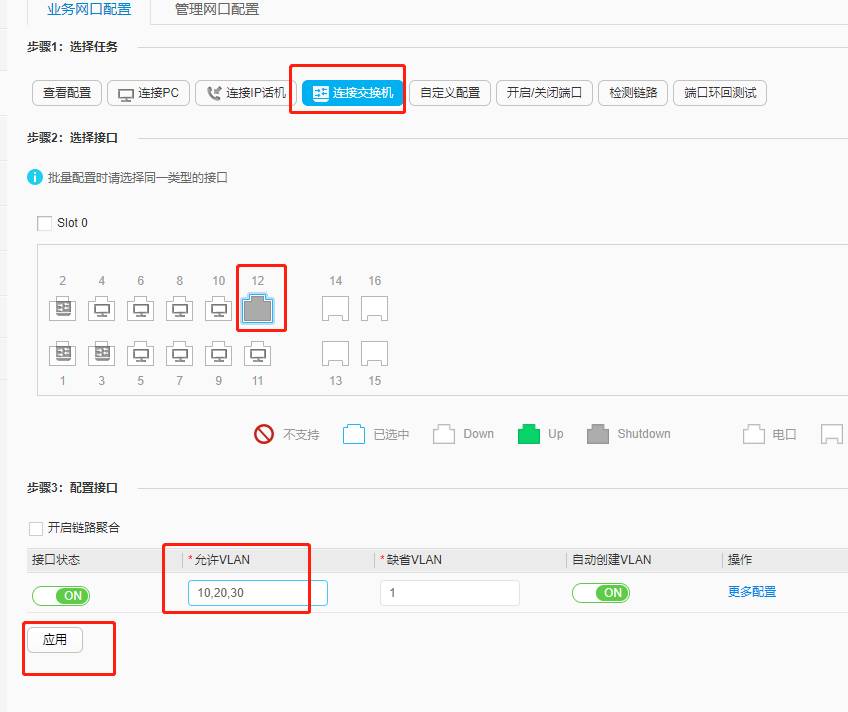Viewport: 848px width, 712px height.
Task: Click the 应用 button
Action: coord(55,640)
